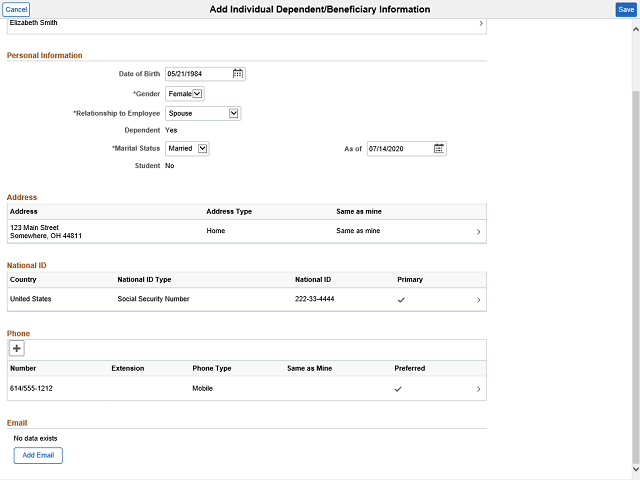Add a new phone row with plus icon

[x=17, y=349]
